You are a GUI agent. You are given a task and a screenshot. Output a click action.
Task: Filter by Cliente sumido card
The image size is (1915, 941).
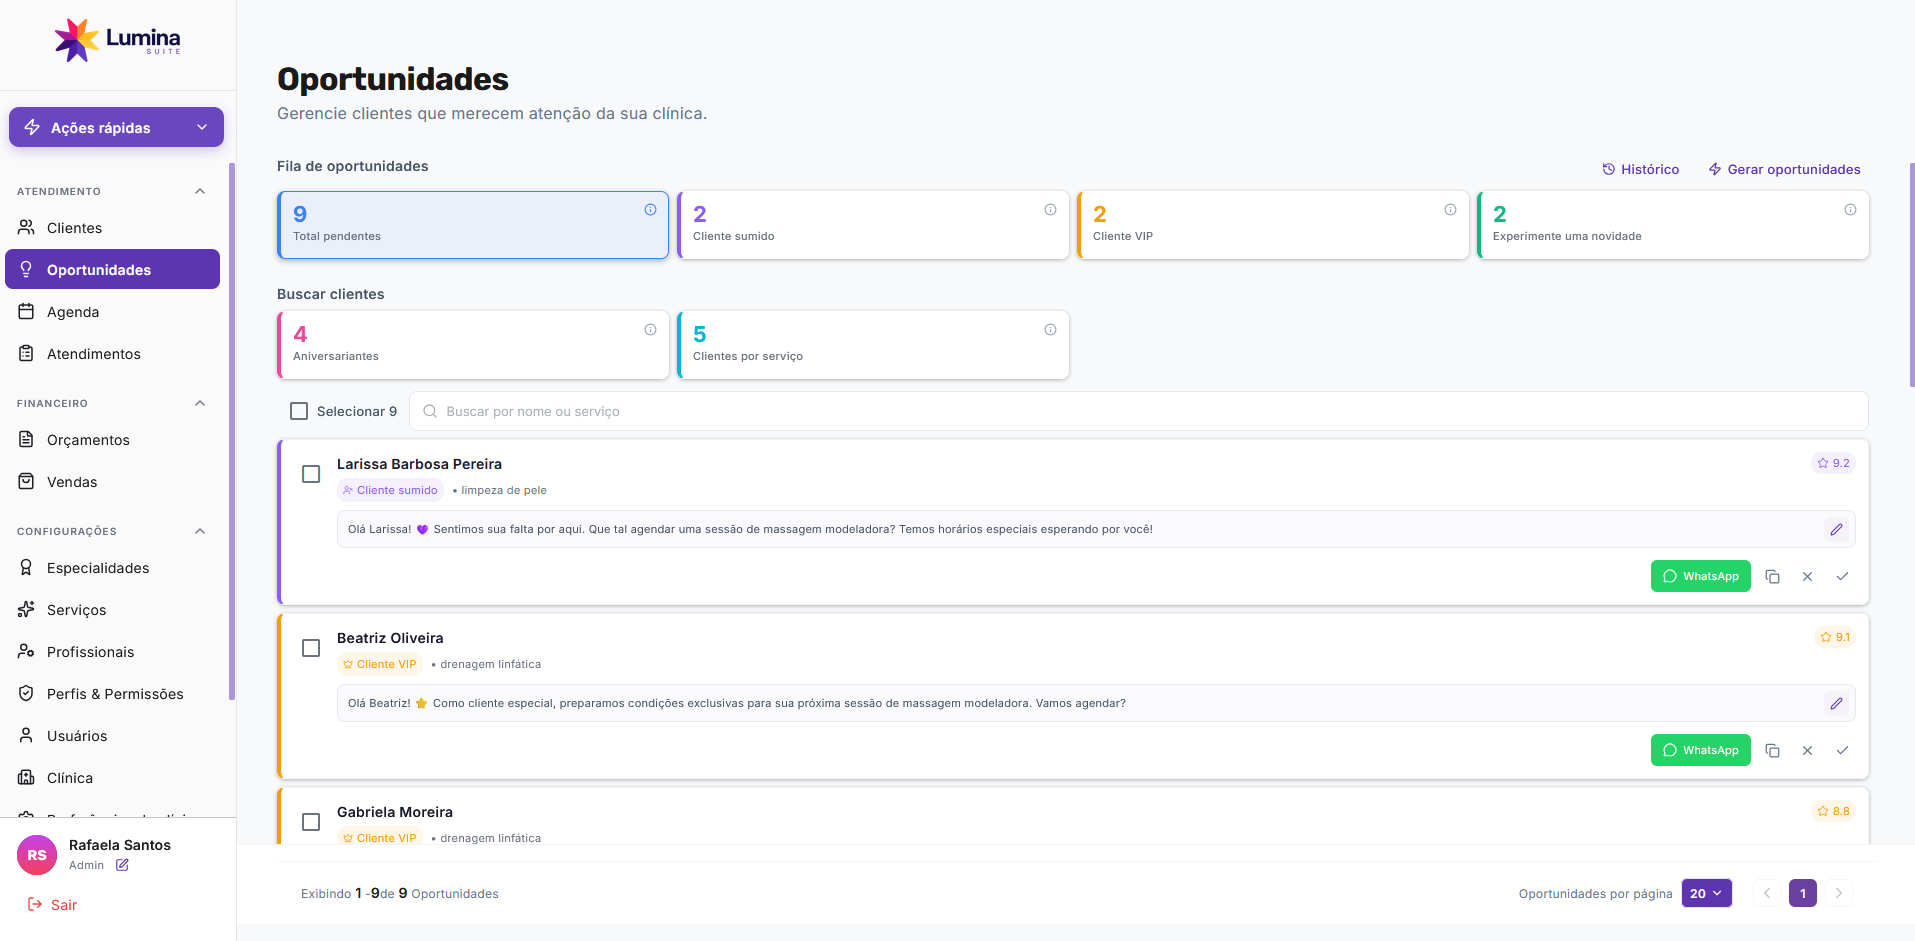coord(873,225)
